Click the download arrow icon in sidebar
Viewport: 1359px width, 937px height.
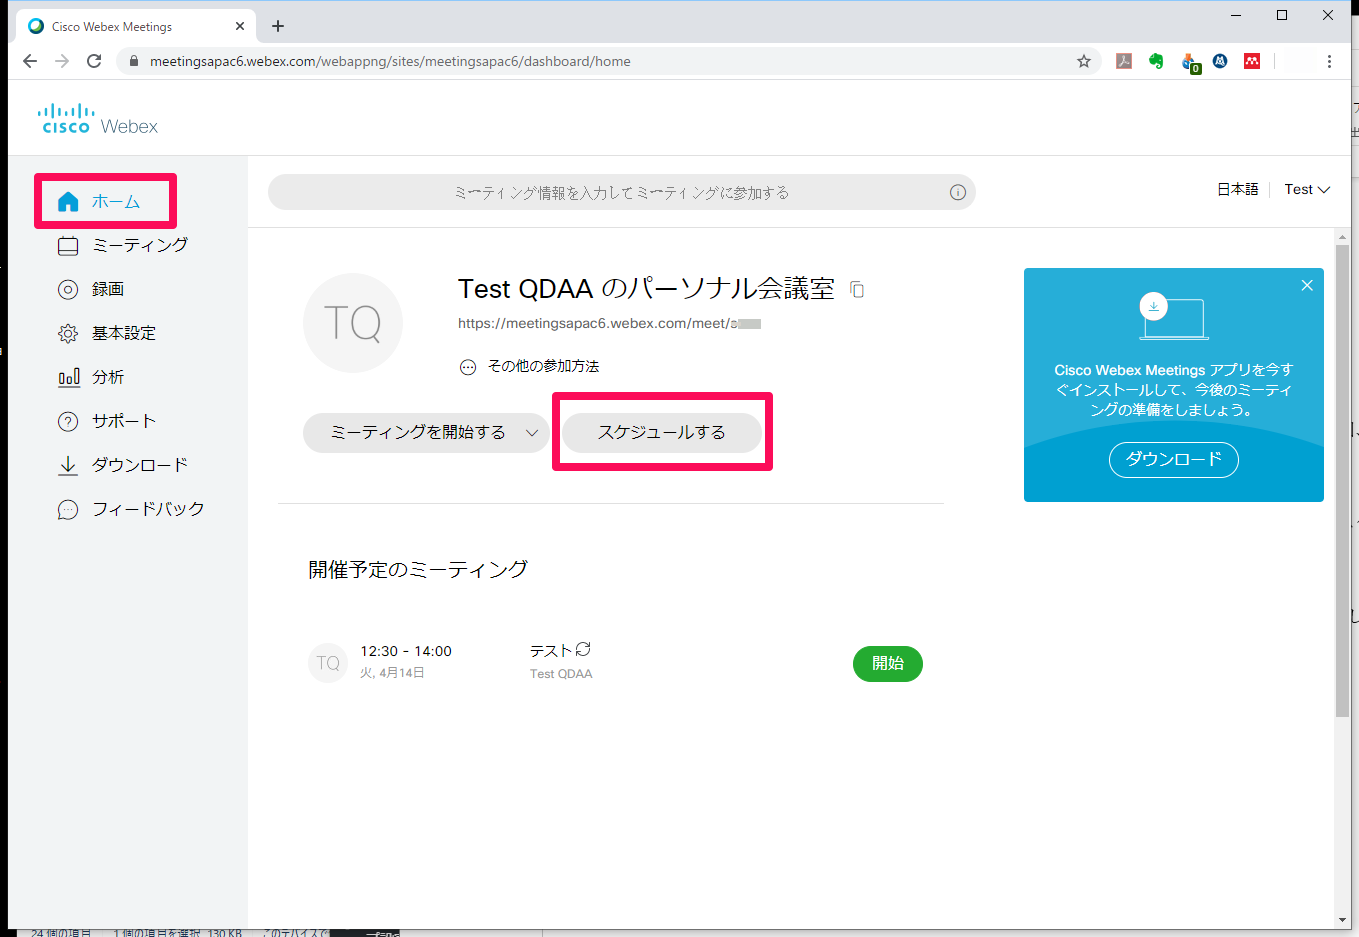tap(68, 466)
